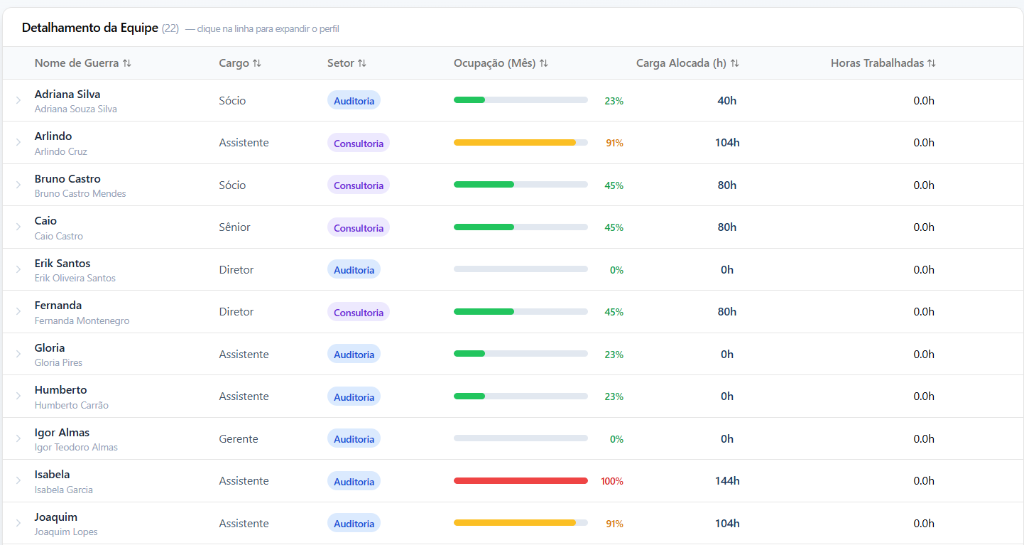This screenshot has width=1024, height=545.
Task: Expand Gloria row chevron
Action: point(18,354)
